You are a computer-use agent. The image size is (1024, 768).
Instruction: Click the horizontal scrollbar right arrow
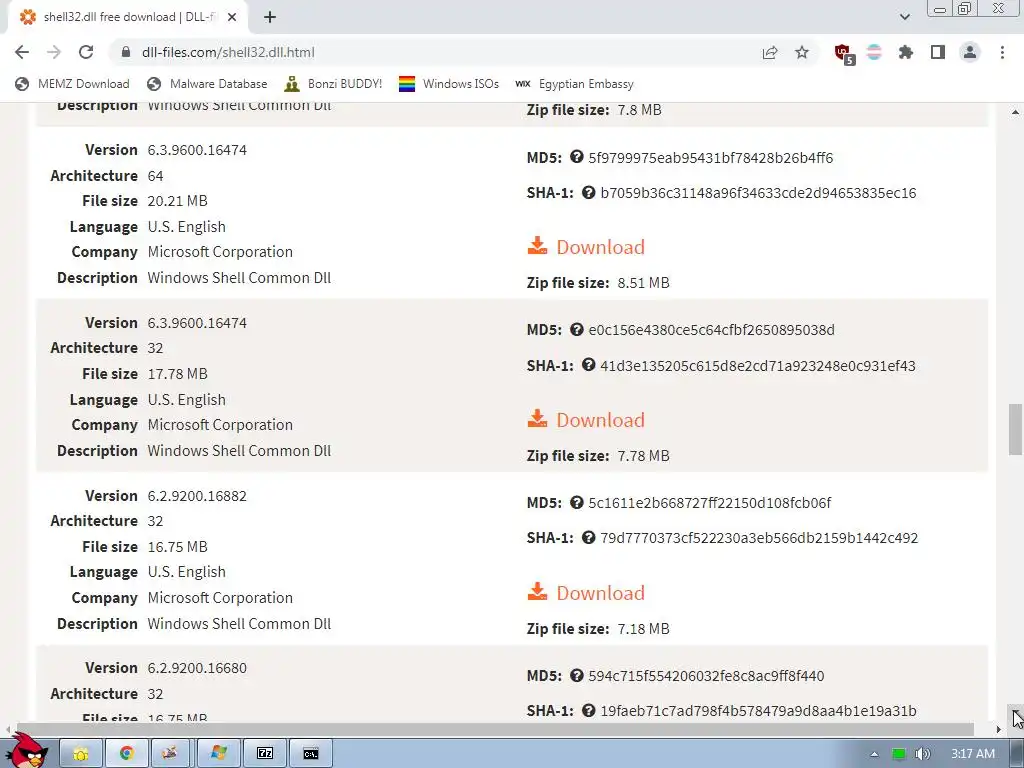(999, 729)
